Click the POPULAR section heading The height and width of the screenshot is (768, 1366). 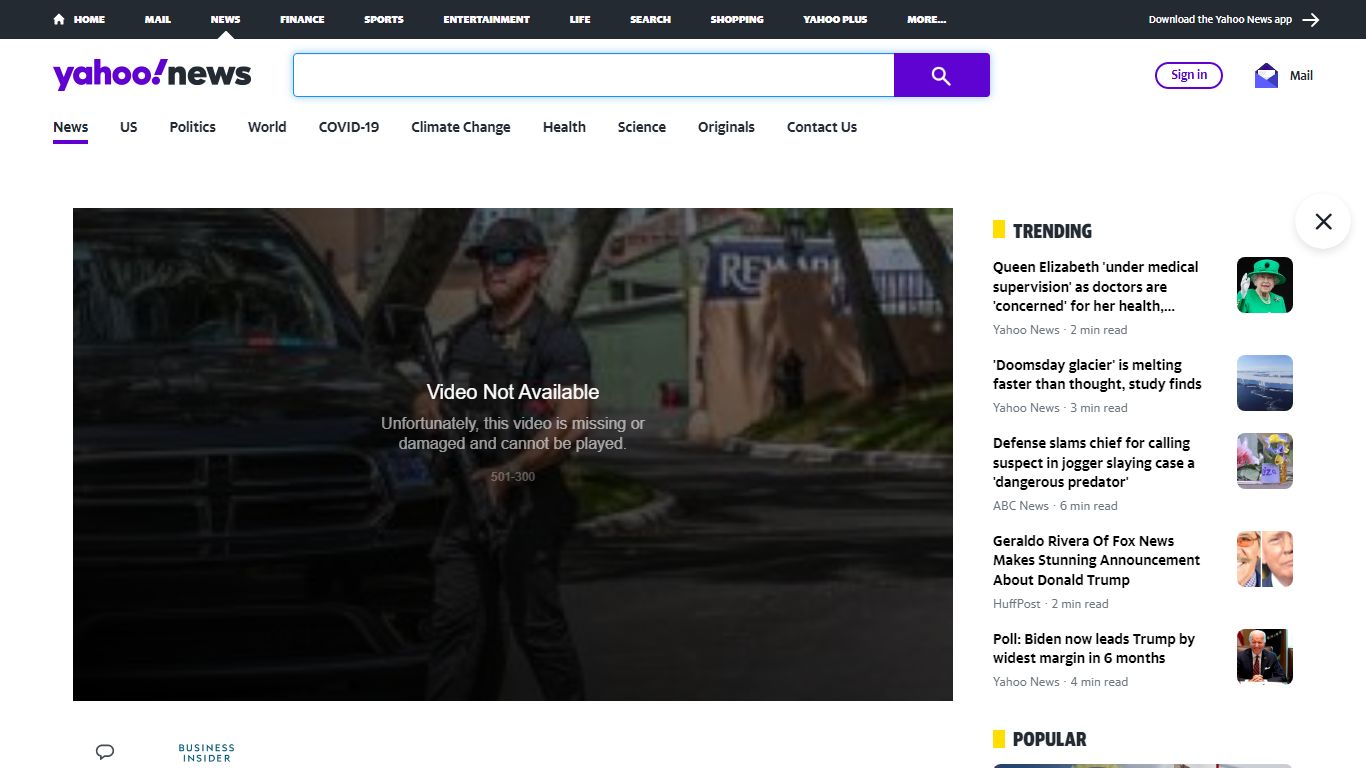(x=1049, y=739)
